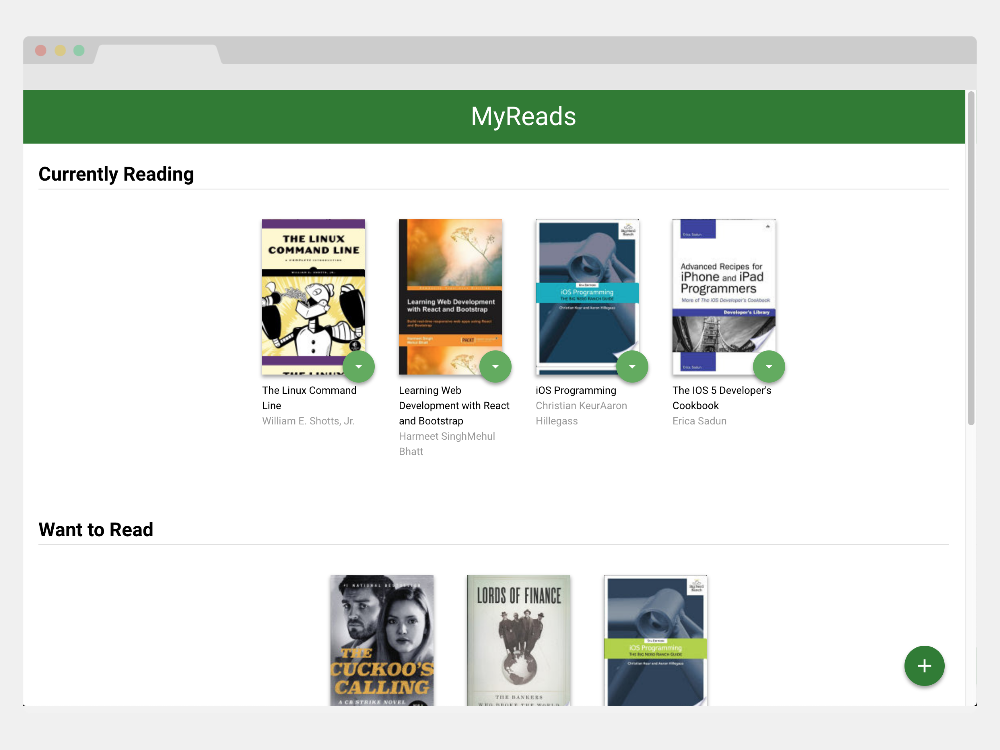Click the iOS Programming cover in Want to Read
The image size is (1000, 750).
tap(656, 640)
